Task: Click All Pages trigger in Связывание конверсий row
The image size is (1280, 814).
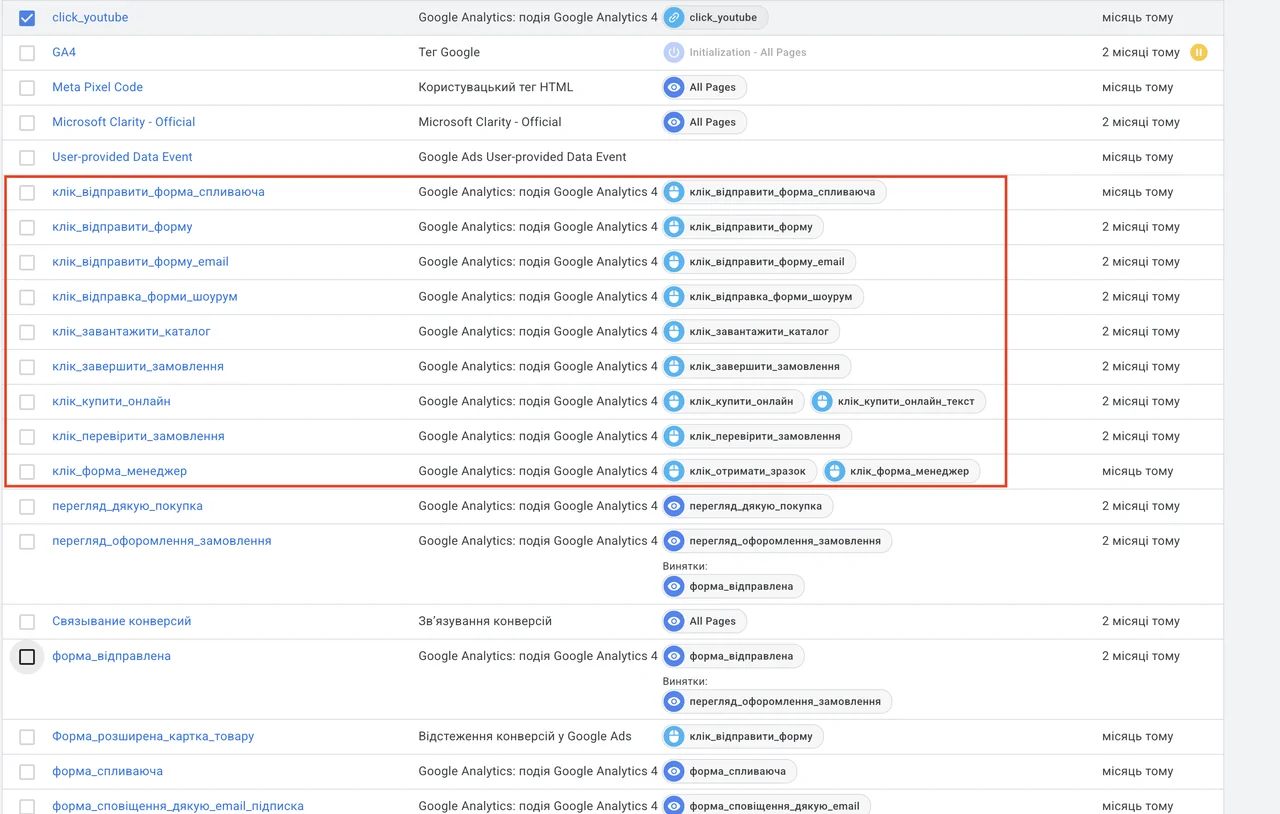Action: 704,621
